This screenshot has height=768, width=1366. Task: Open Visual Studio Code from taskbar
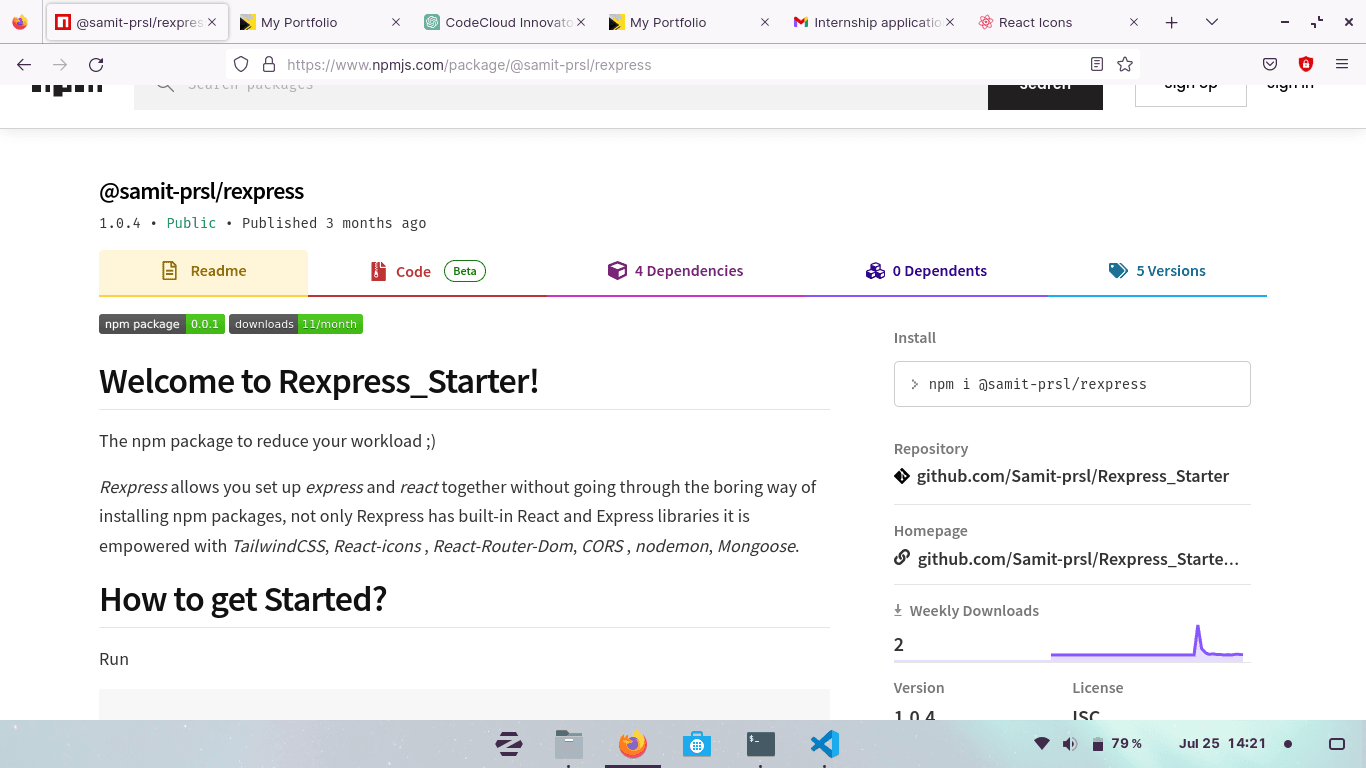click(x=824, y=744)
